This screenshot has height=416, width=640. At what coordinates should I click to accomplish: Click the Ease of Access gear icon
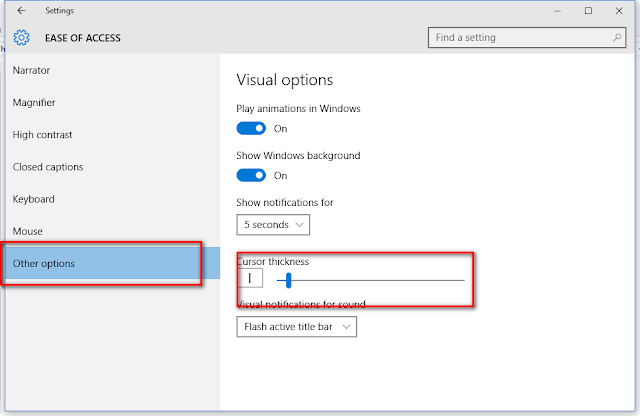tap(21, 39)
